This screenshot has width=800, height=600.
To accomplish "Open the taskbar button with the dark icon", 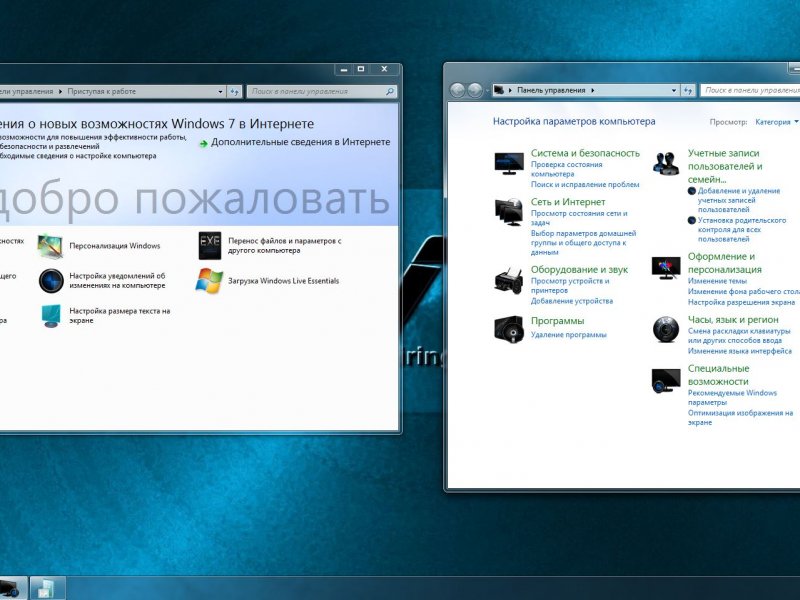I will [13, 588].
